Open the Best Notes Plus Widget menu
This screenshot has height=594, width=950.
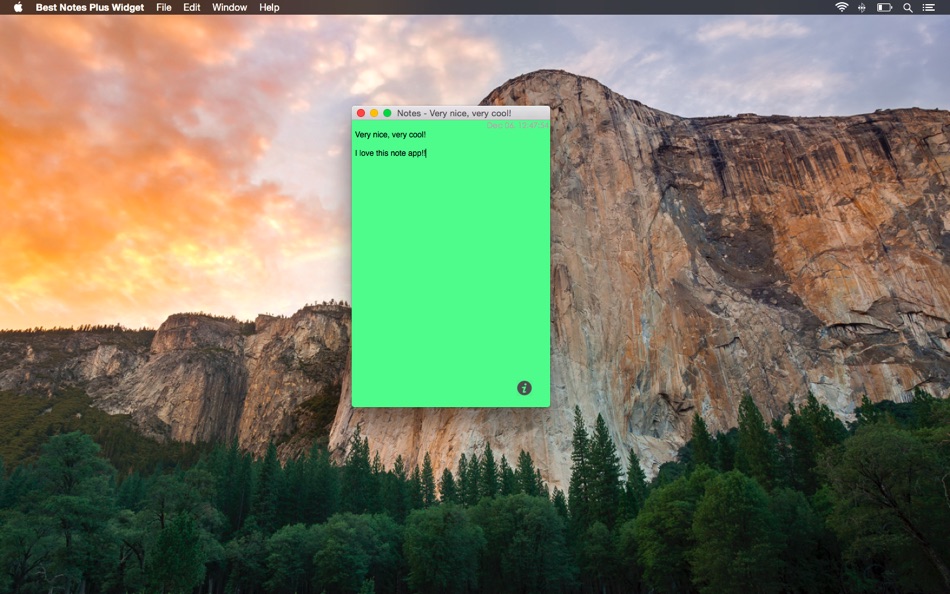point(90,7)
